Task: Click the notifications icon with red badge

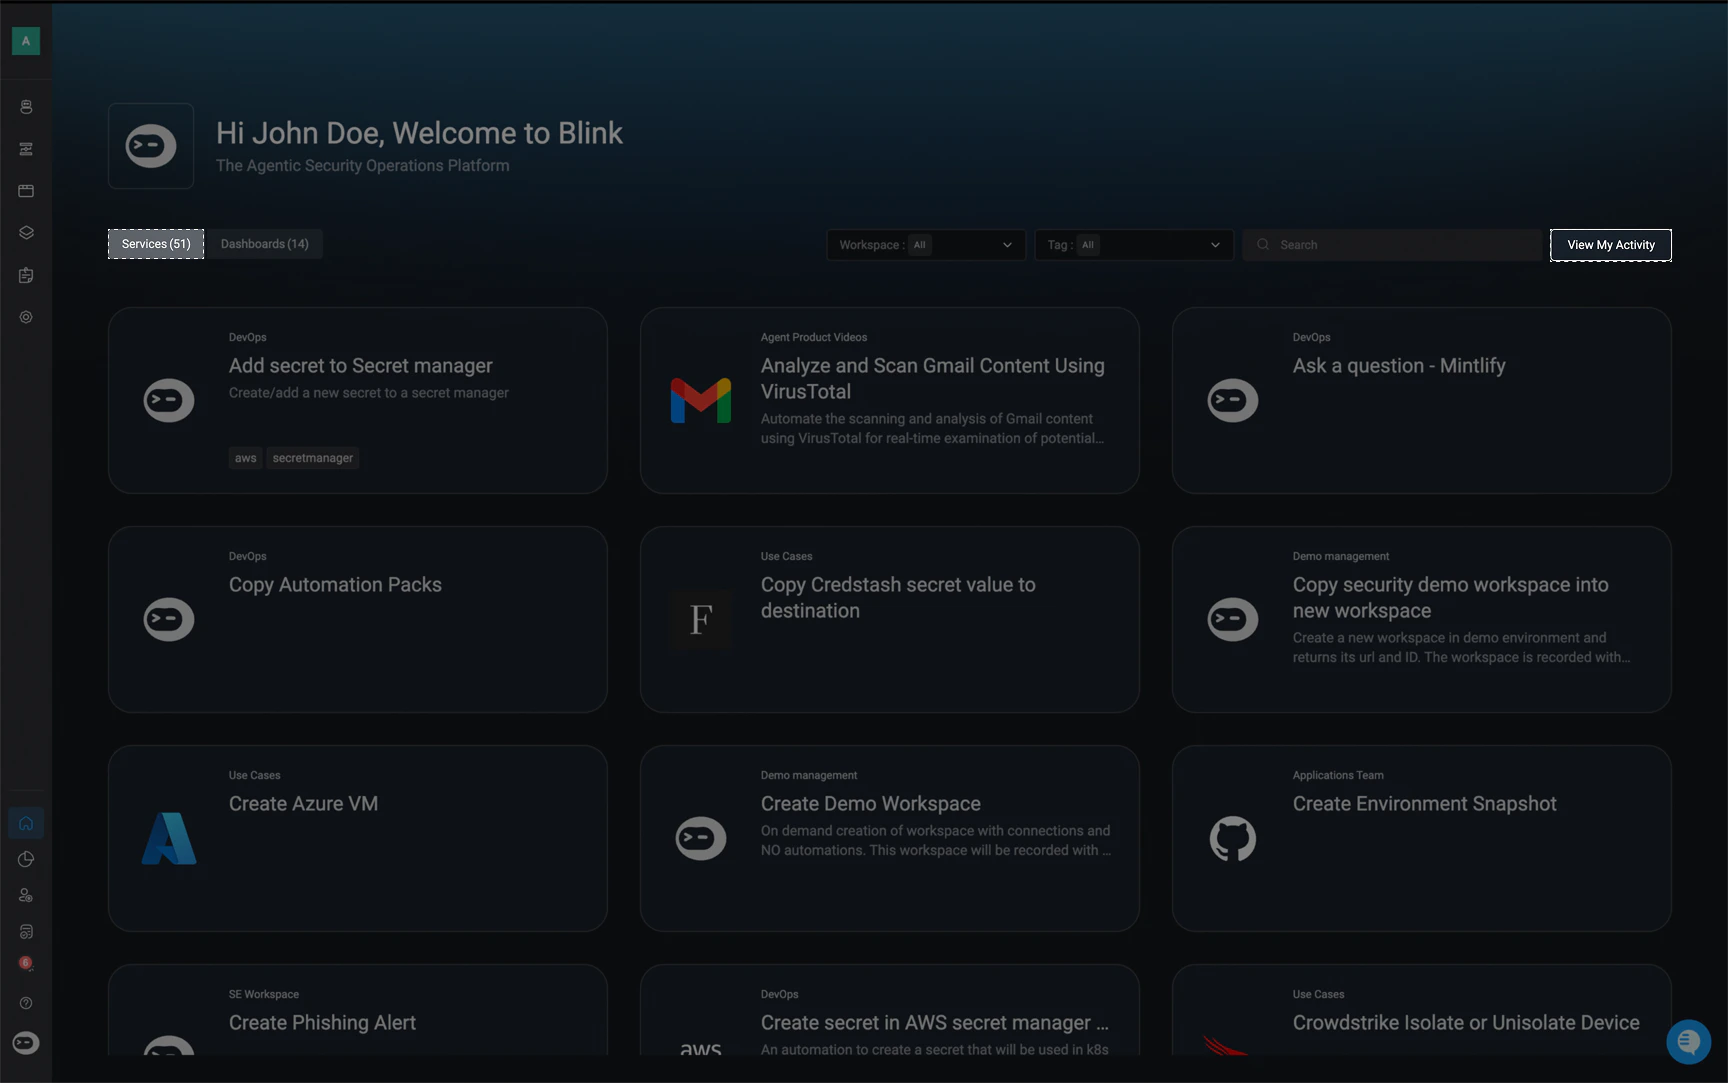Action: click(x=26, y=964)
